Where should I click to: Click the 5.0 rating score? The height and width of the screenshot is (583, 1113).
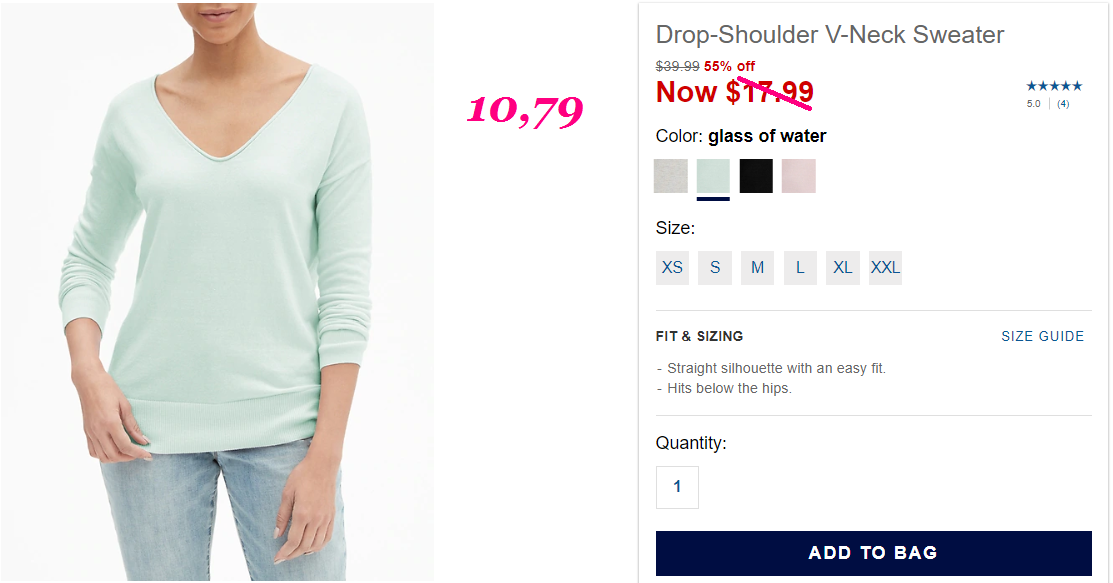(x=1034, y=104)
